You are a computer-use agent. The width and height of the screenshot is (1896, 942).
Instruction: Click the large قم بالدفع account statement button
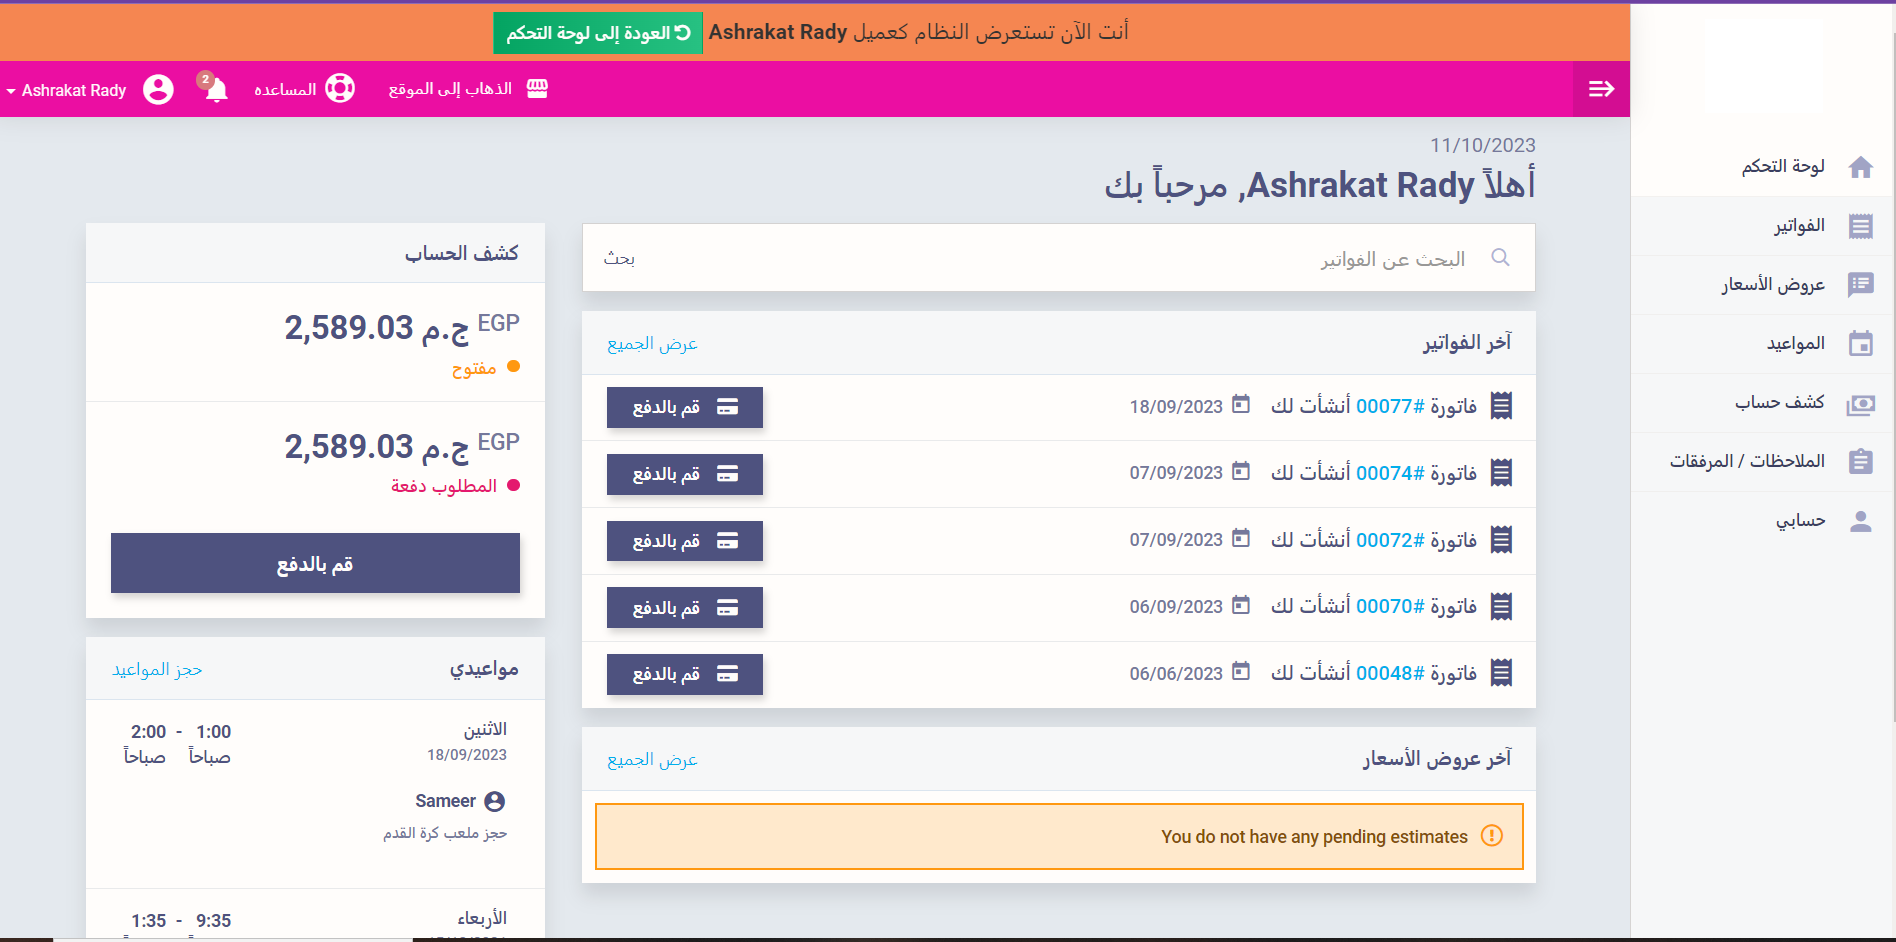click(315, 563)
